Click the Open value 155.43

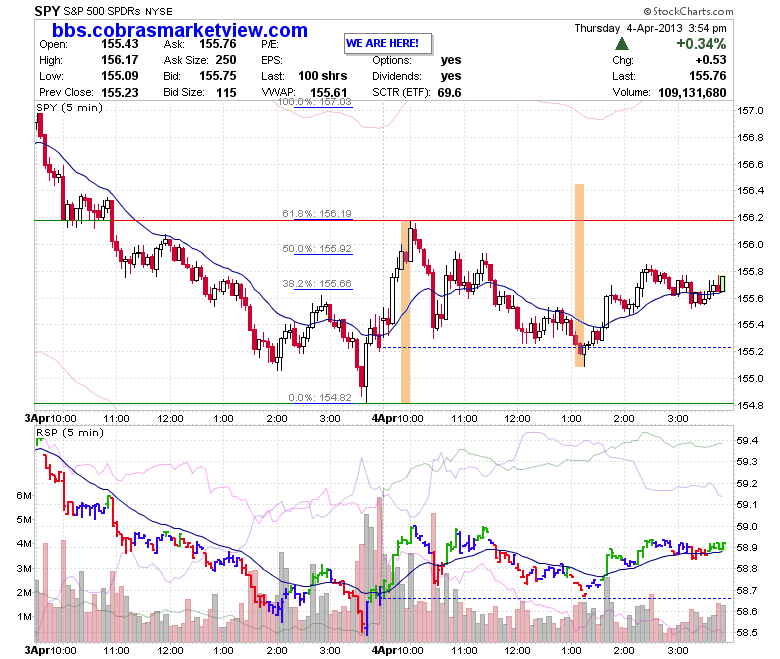click(x=120, y=44)
